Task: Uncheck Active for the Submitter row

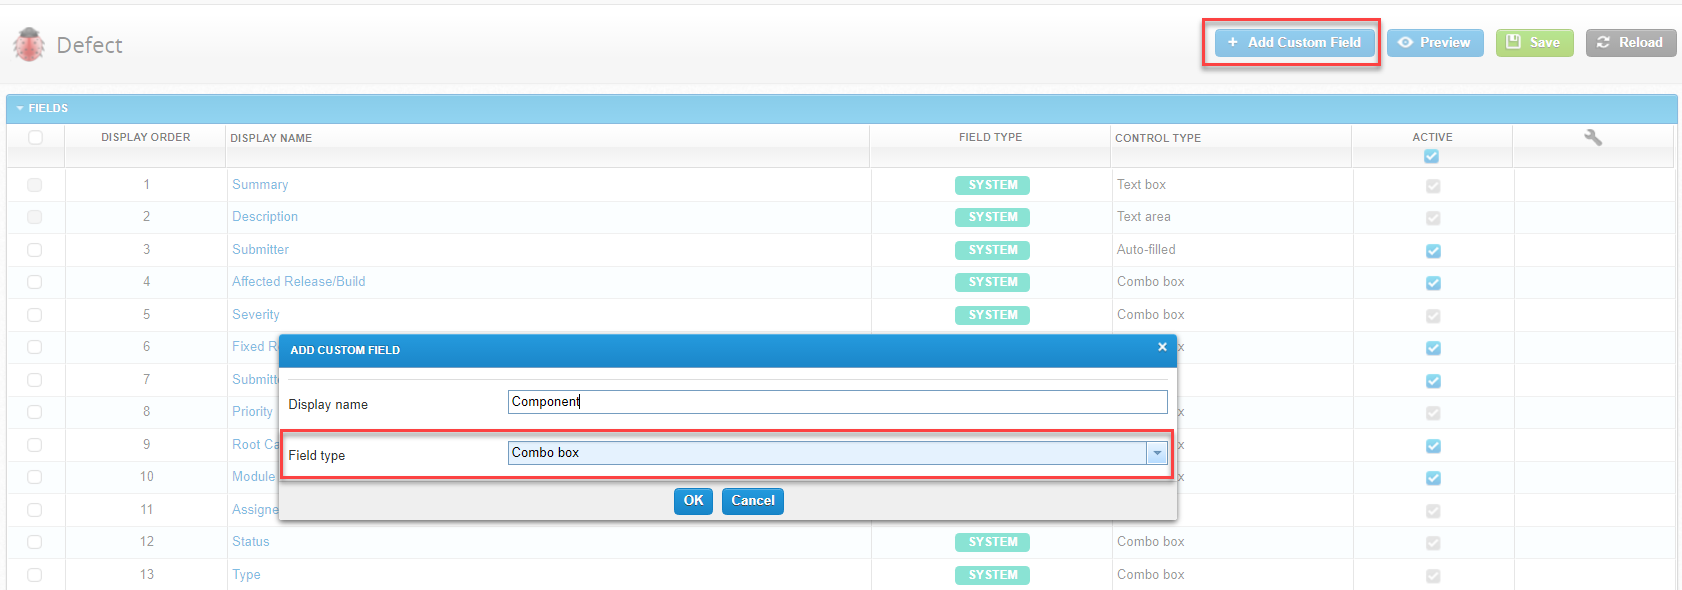Action: (x=1433, y=251)
